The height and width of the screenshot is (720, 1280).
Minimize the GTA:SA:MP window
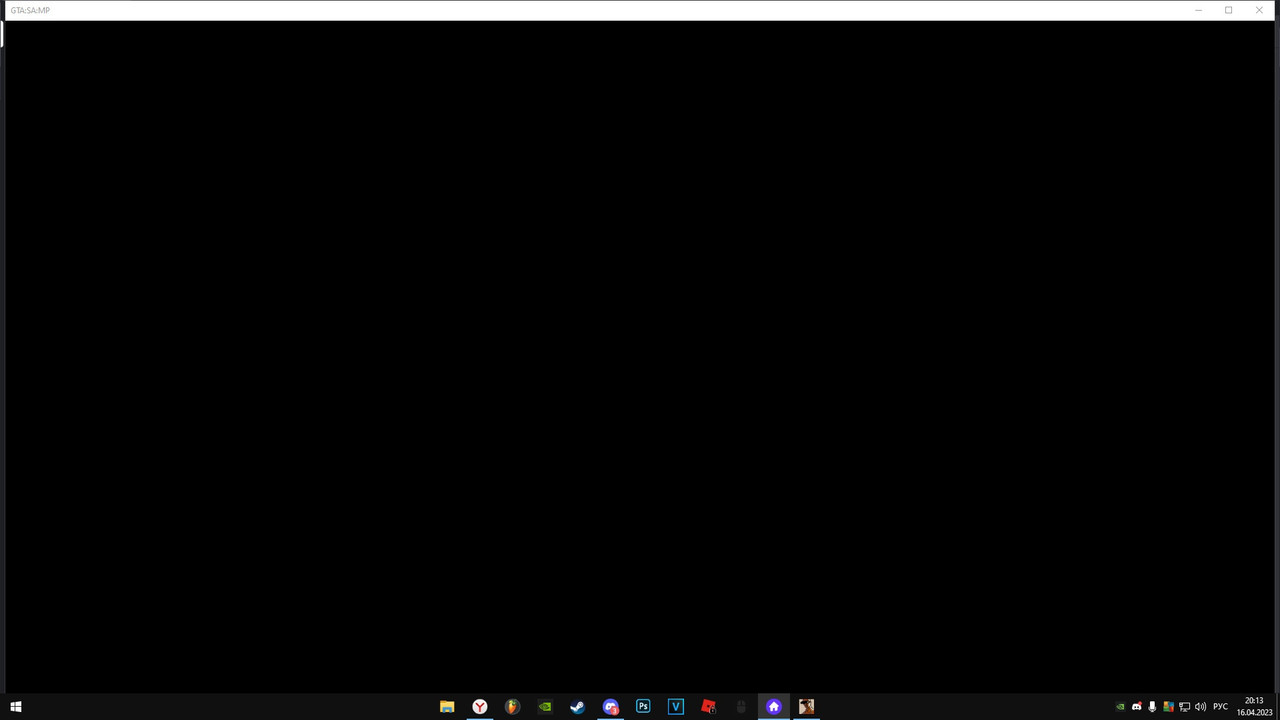(x=1198, y=10)
